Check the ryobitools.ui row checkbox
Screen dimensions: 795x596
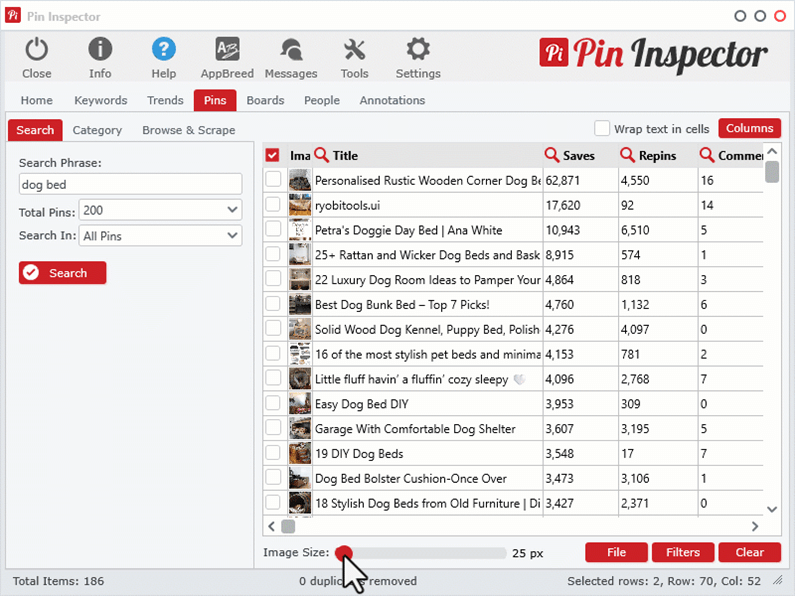coord(273,204)
